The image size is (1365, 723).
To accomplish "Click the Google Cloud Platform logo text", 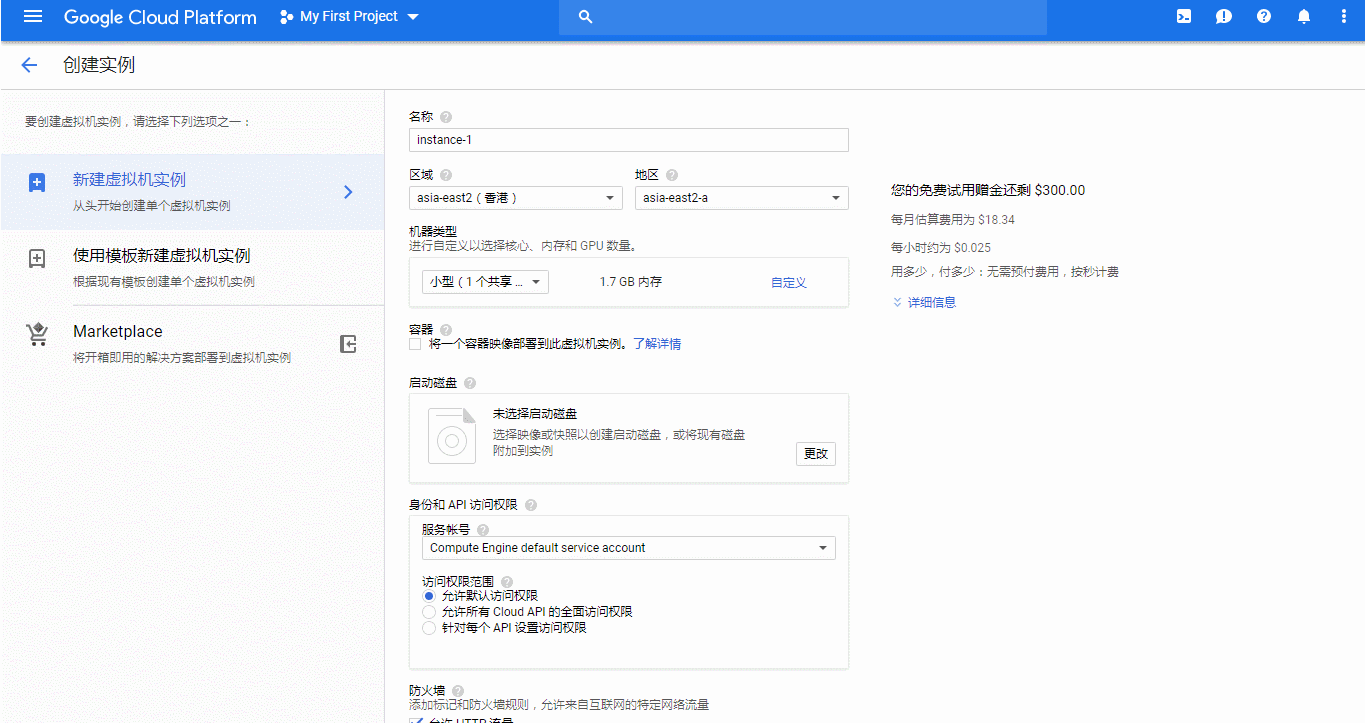I will pyautogui.click(x=160, y=17).
